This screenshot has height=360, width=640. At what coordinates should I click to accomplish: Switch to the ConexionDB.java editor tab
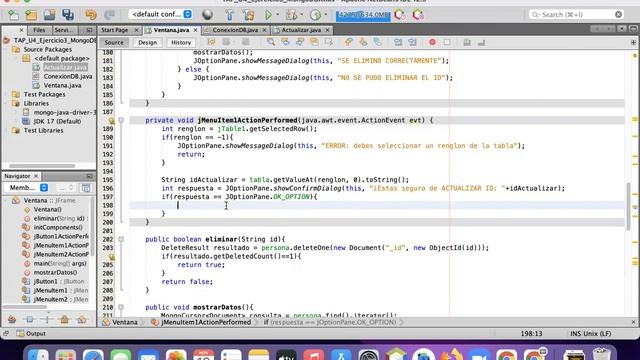pyautogui.click(x=236, y=30)
